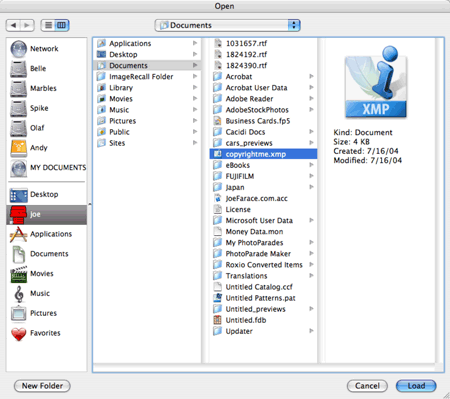Select PhotoParade Maker folder
450x399 pixels.
tap(263, 254)
